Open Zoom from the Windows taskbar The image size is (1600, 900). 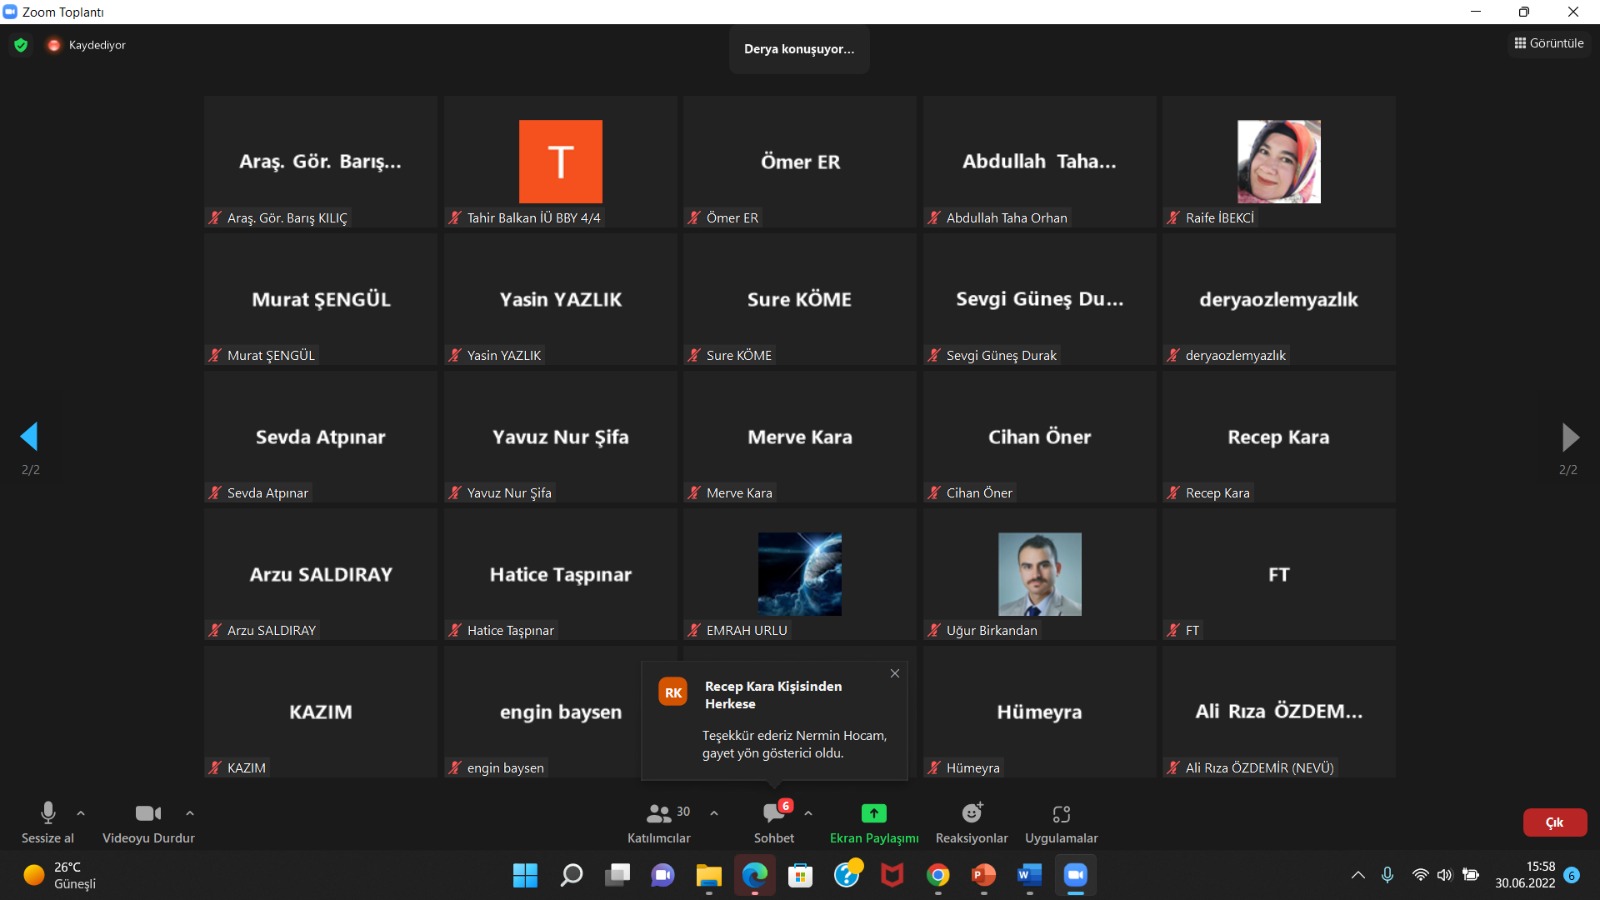(x=1075, y=875)
